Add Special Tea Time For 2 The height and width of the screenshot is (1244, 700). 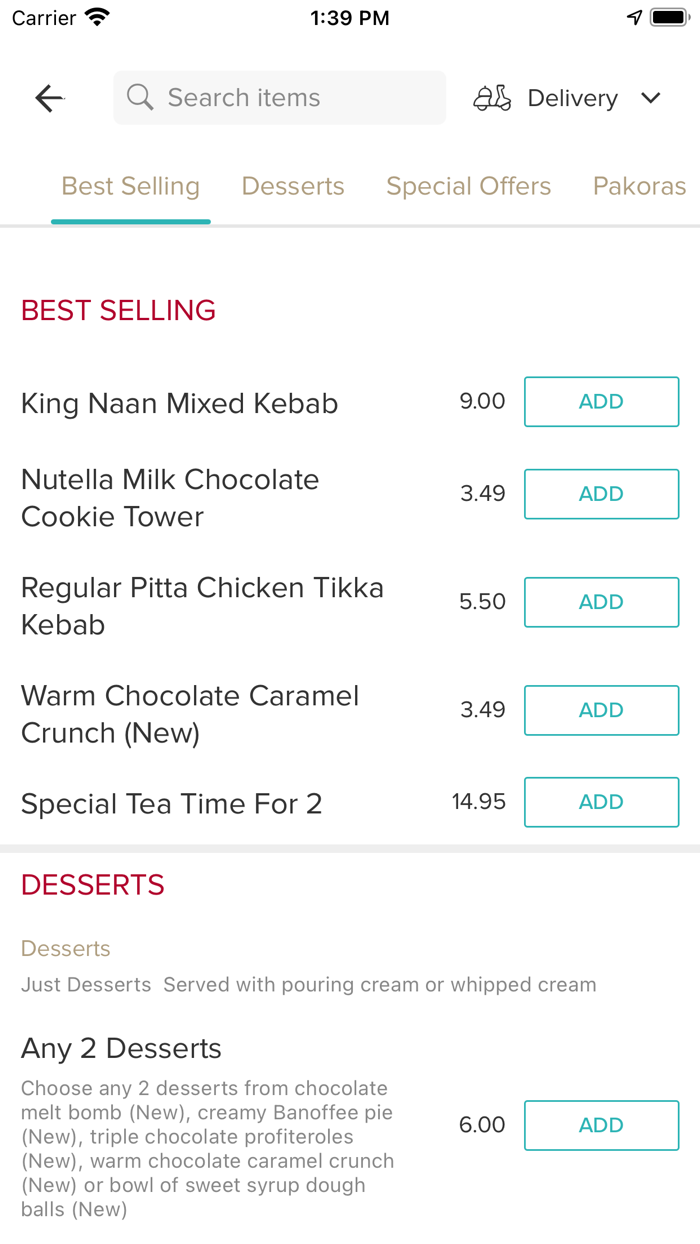point(601,802)
